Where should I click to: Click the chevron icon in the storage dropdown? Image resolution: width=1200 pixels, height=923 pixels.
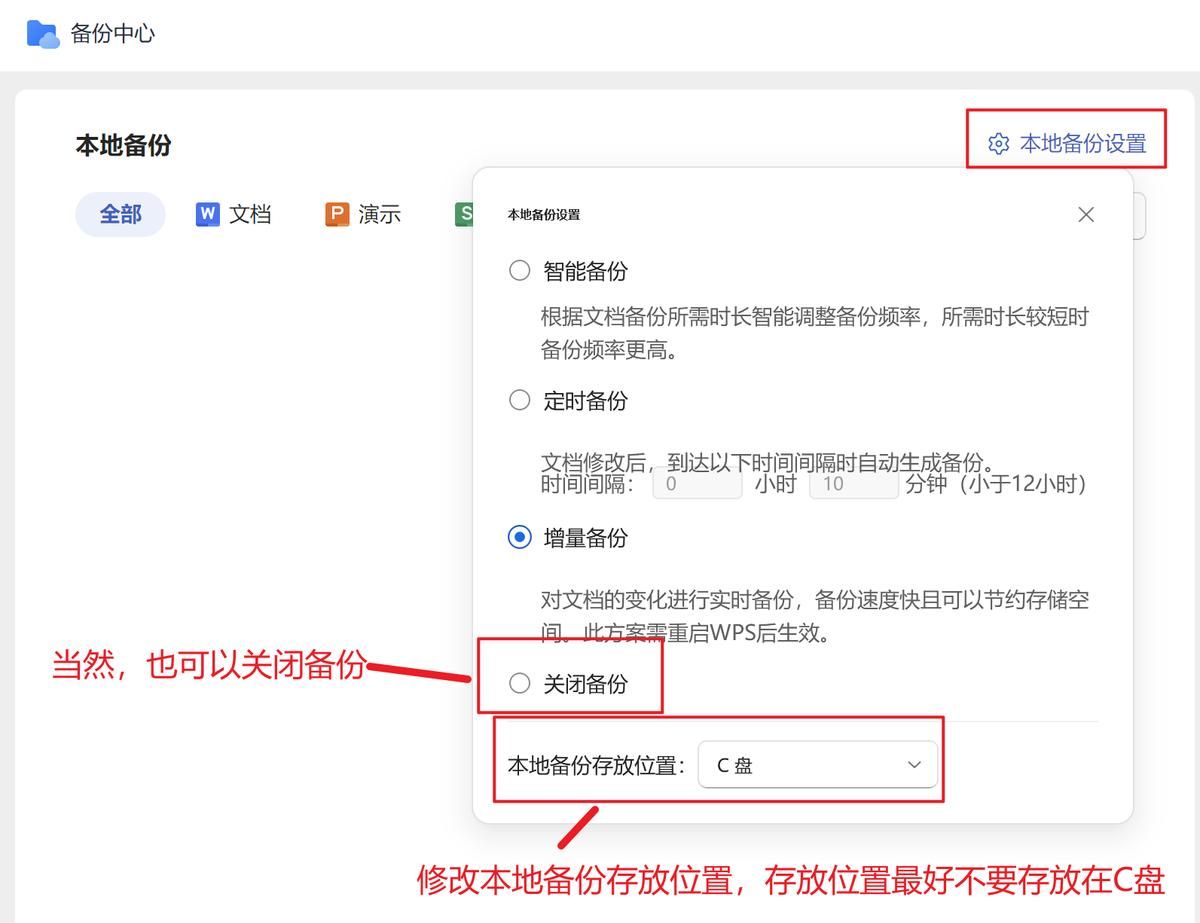click(x=913, y=764)
